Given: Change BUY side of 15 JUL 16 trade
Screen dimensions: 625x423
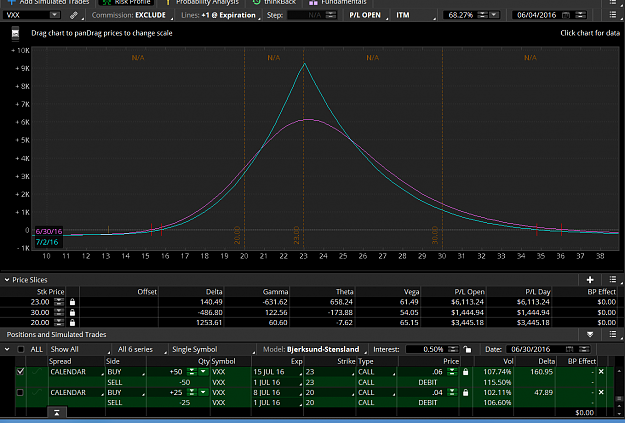Looking at the screenshot, I should 126,372.
